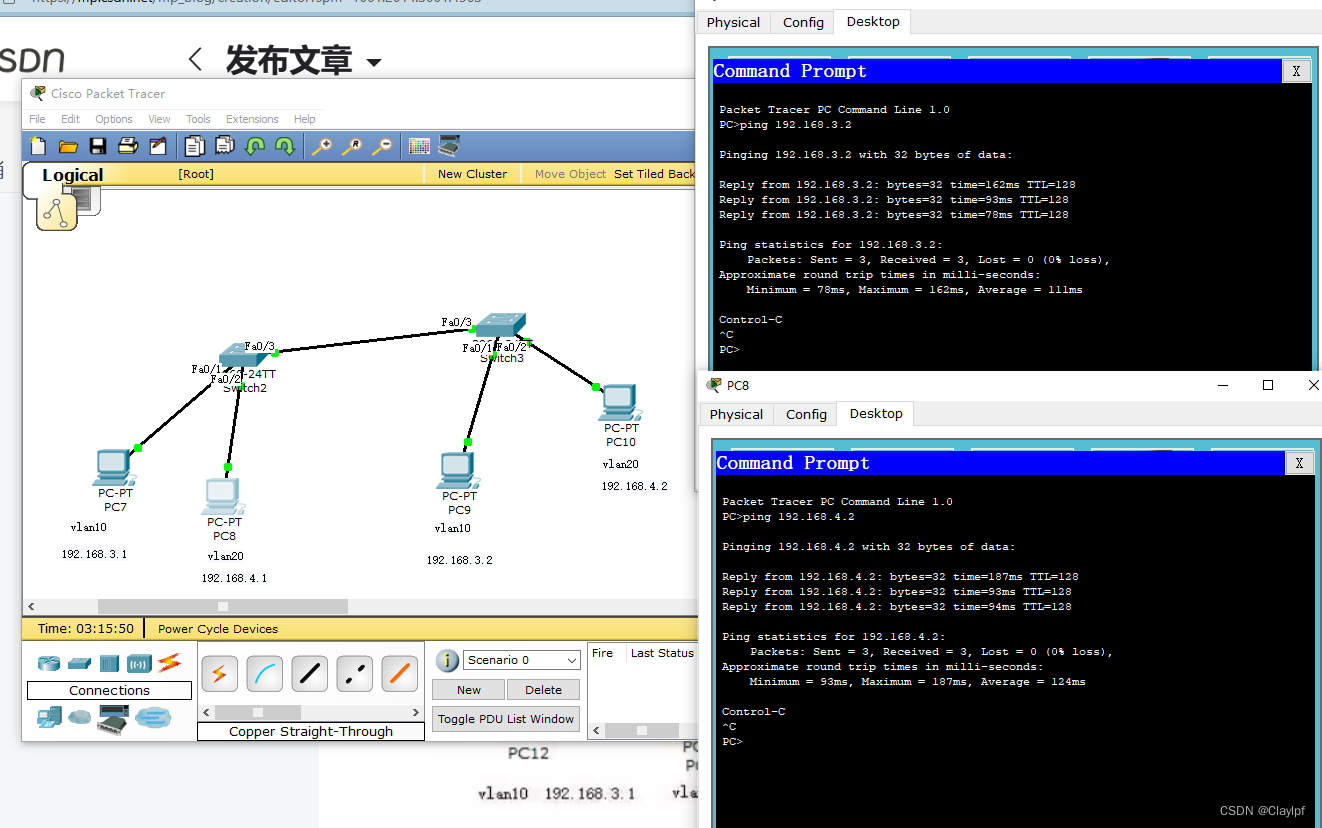Click the Zoom Reset magnifier icon
Image resolution: width=1322 pixels, height=828 pixels.
point(352,146)
